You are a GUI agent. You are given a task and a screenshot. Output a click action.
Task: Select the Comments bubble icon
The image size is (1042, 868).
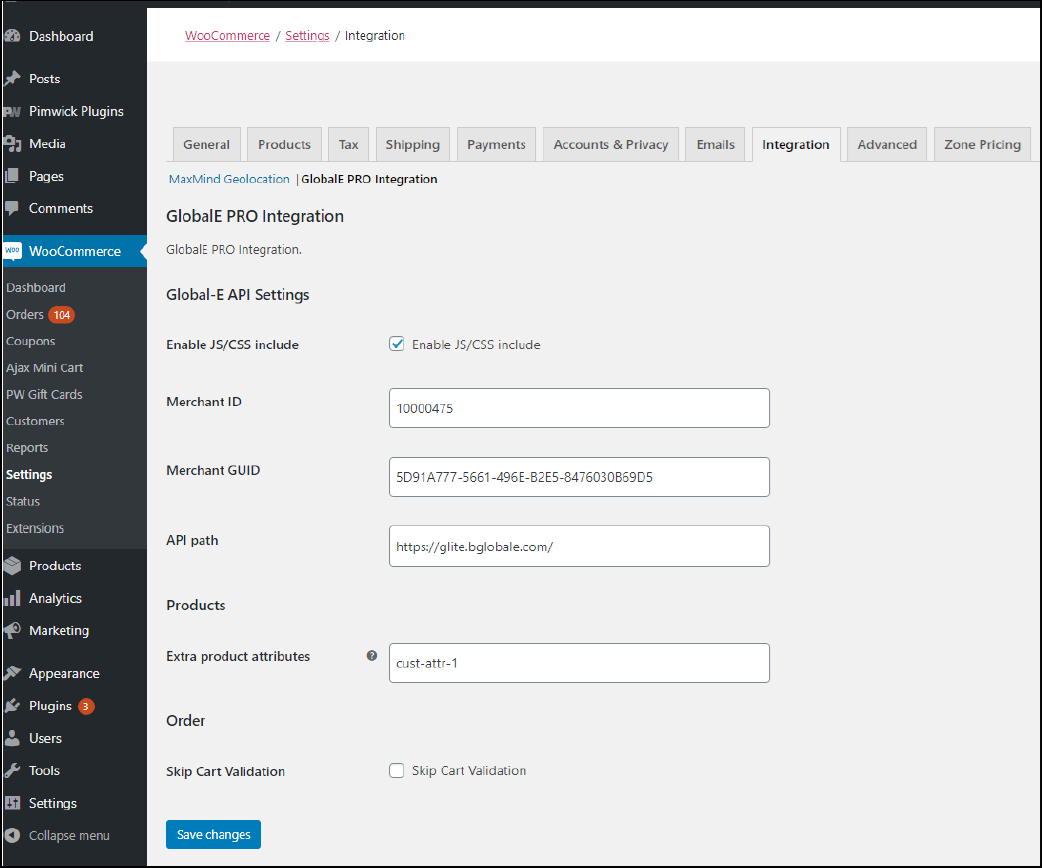18,208
